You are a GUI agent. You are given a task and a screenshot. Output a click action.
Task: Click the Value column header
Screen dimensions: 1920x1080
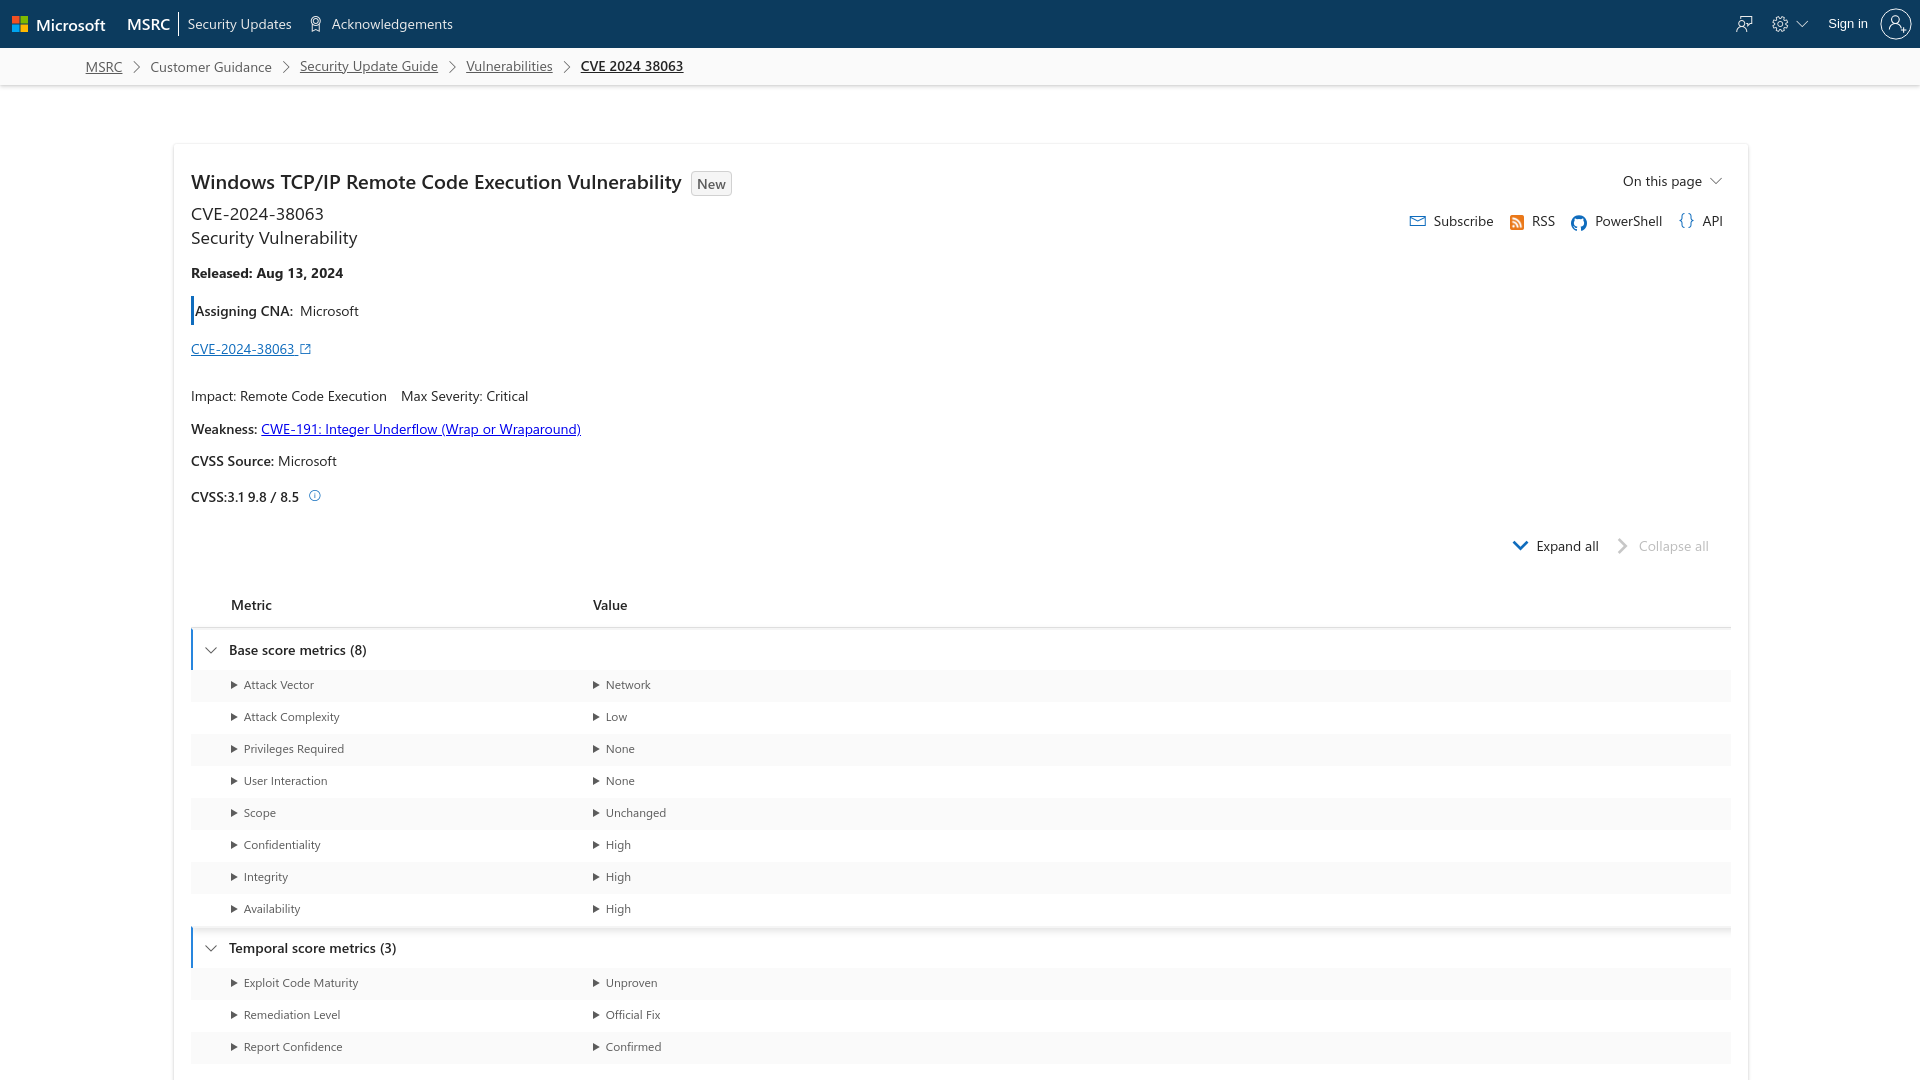(x=610, y=605)
